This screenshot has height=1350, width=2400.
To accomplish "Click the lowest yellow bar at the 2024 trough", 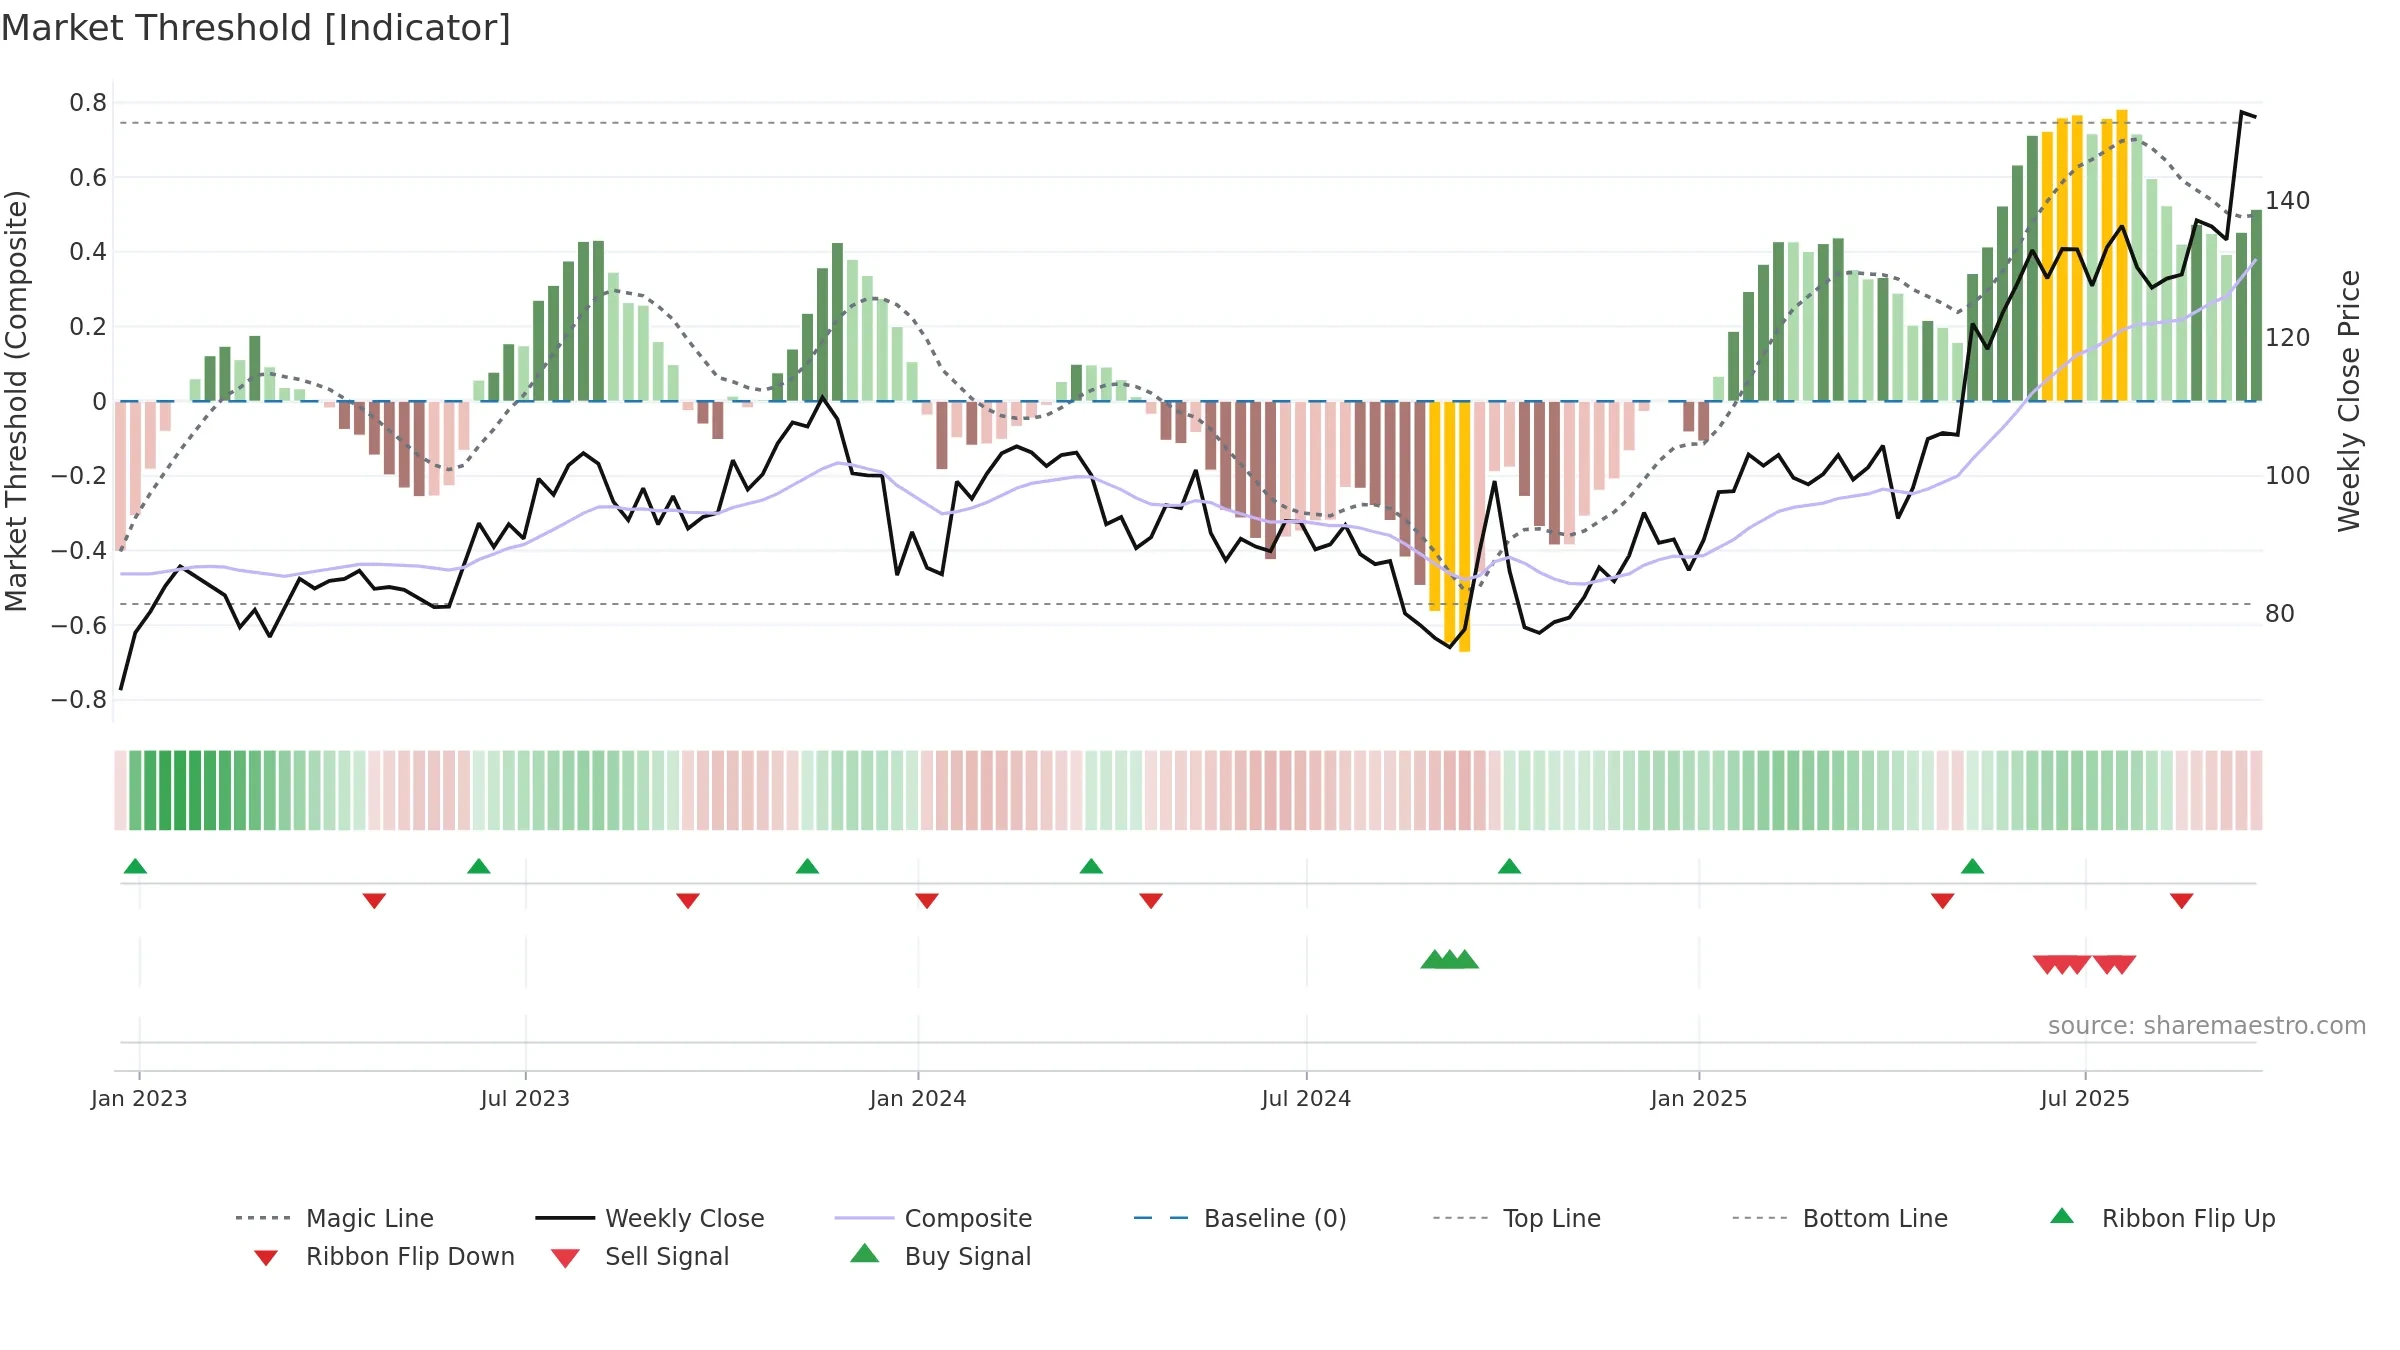I will 1464,527.
